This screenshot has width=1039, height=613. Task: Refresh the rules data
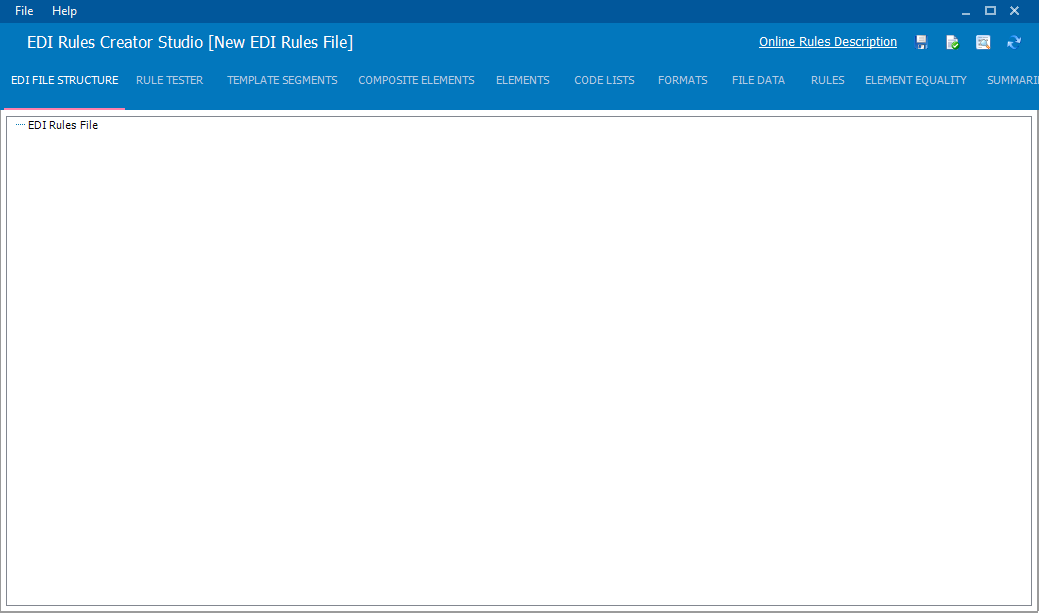click(x=1014, y=42)
